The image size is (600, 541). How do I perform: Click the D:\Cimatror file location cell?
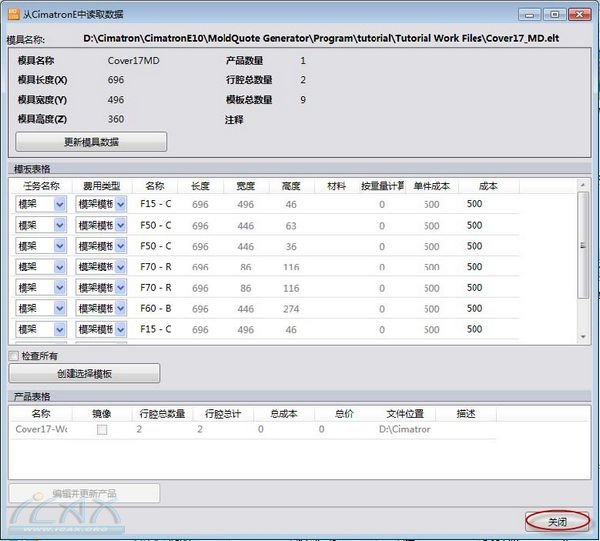click(405, 429)
